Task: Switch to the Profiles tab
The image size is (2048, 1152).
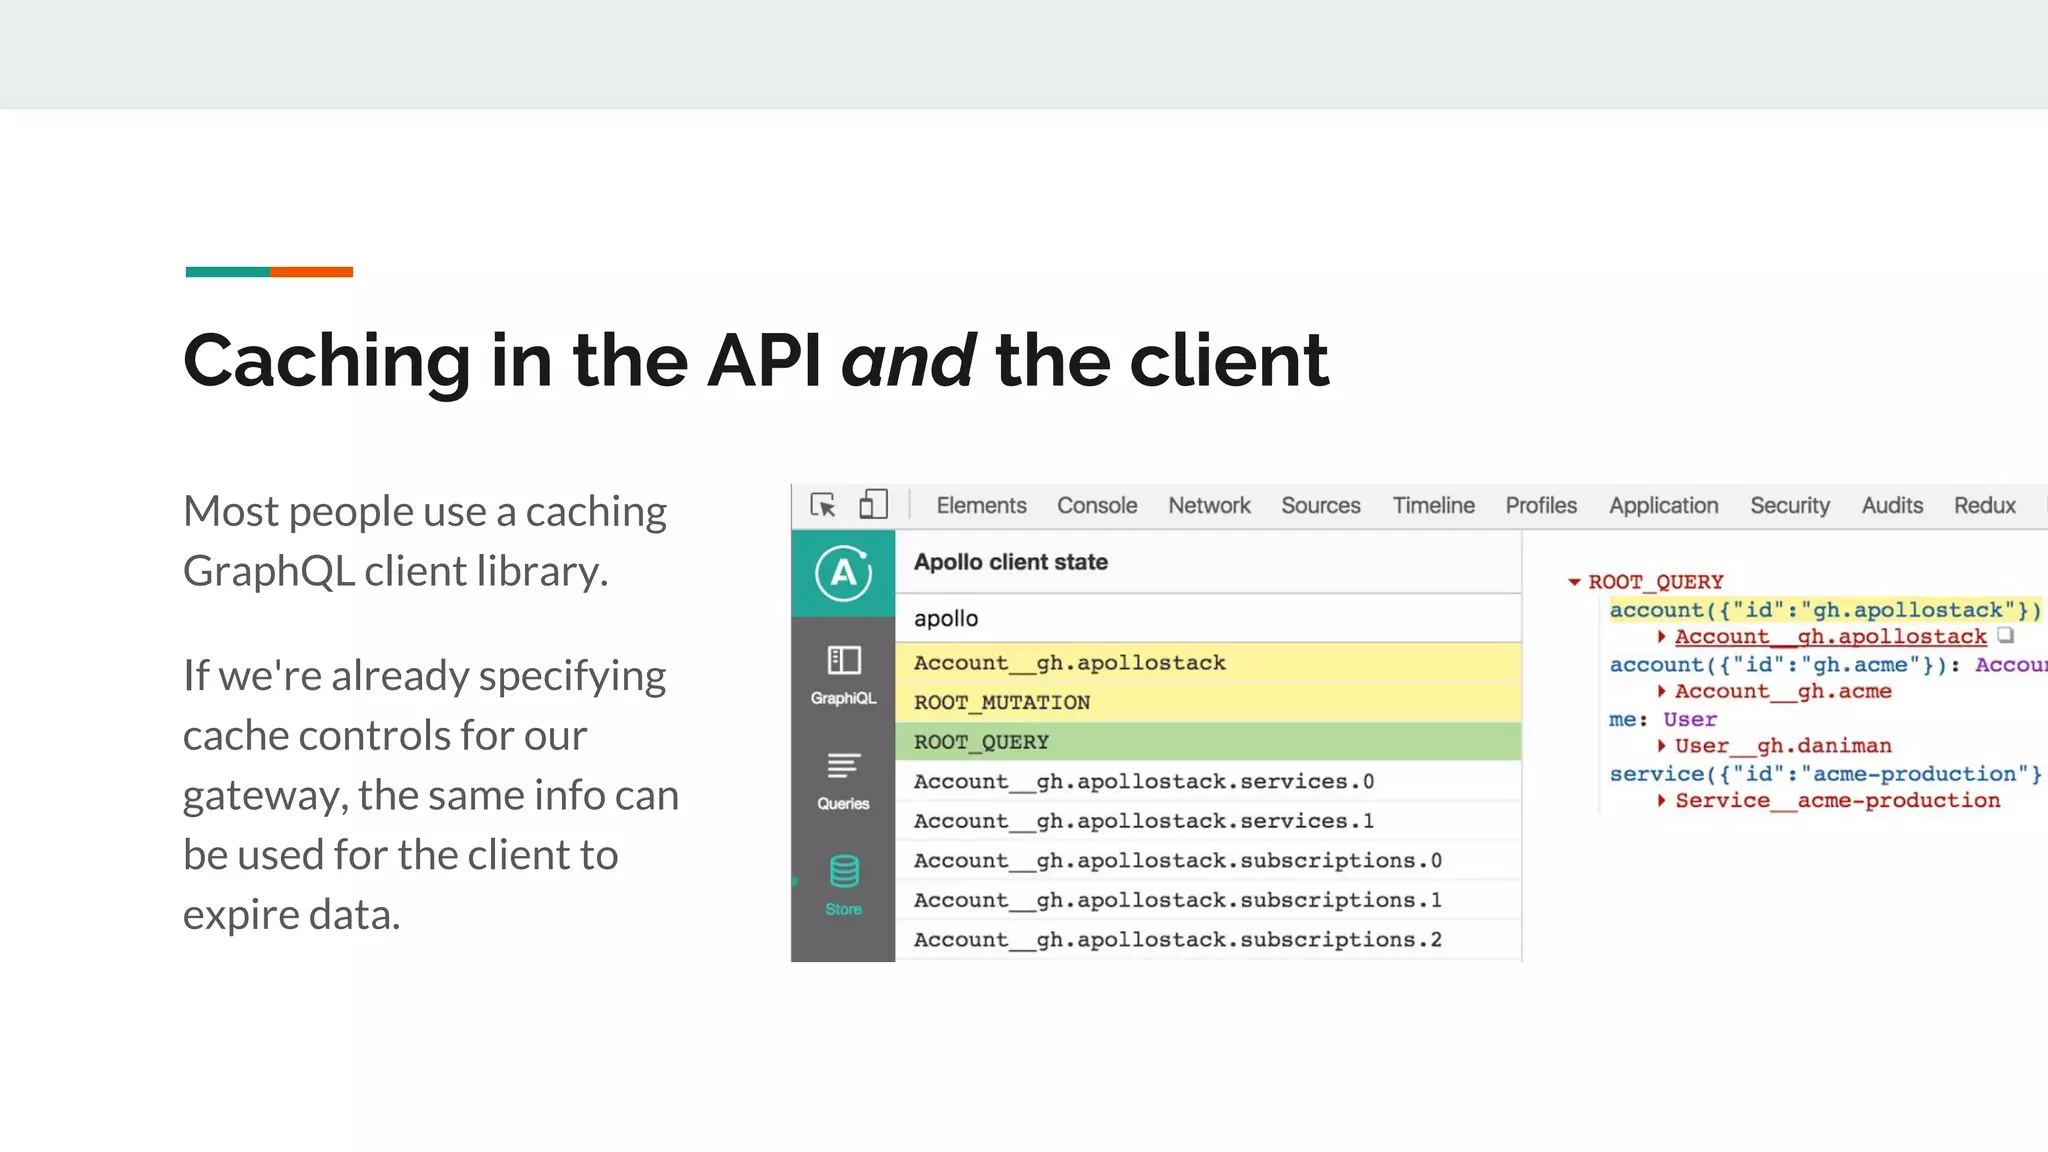Action: tap(1541, 505)
